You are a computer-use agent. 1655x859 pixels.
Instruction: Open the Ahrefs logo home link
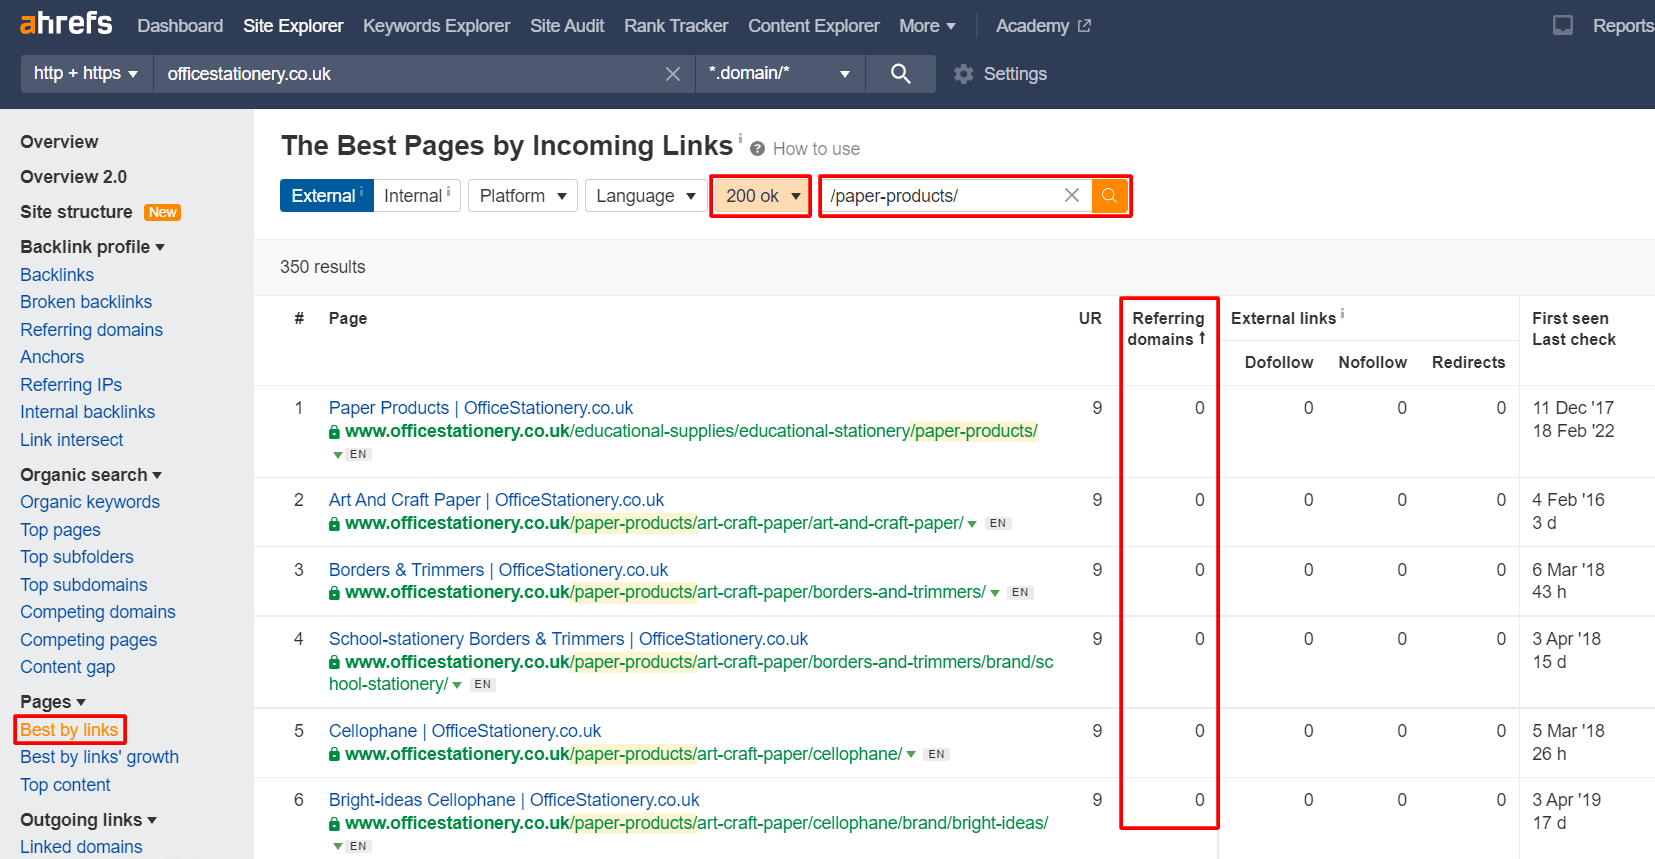click(x=66, y=23)
